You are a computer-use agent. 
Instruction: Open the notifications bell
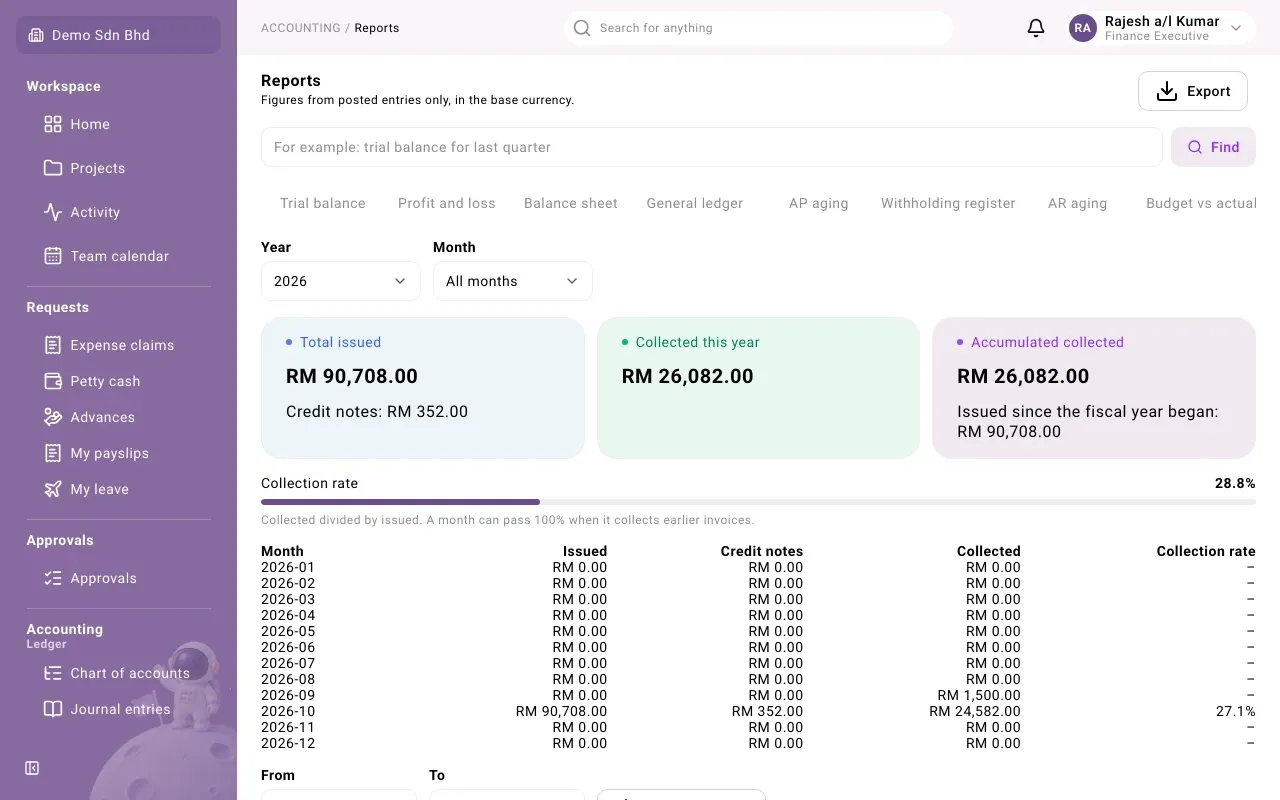1036,28
